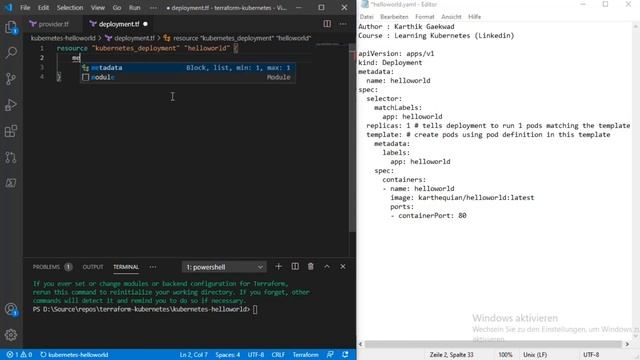The height and width of the screenshot is (360, 640).
Task: Click kubernetes-helloworld branch sync in status bar
Action: tap(74, 355)
